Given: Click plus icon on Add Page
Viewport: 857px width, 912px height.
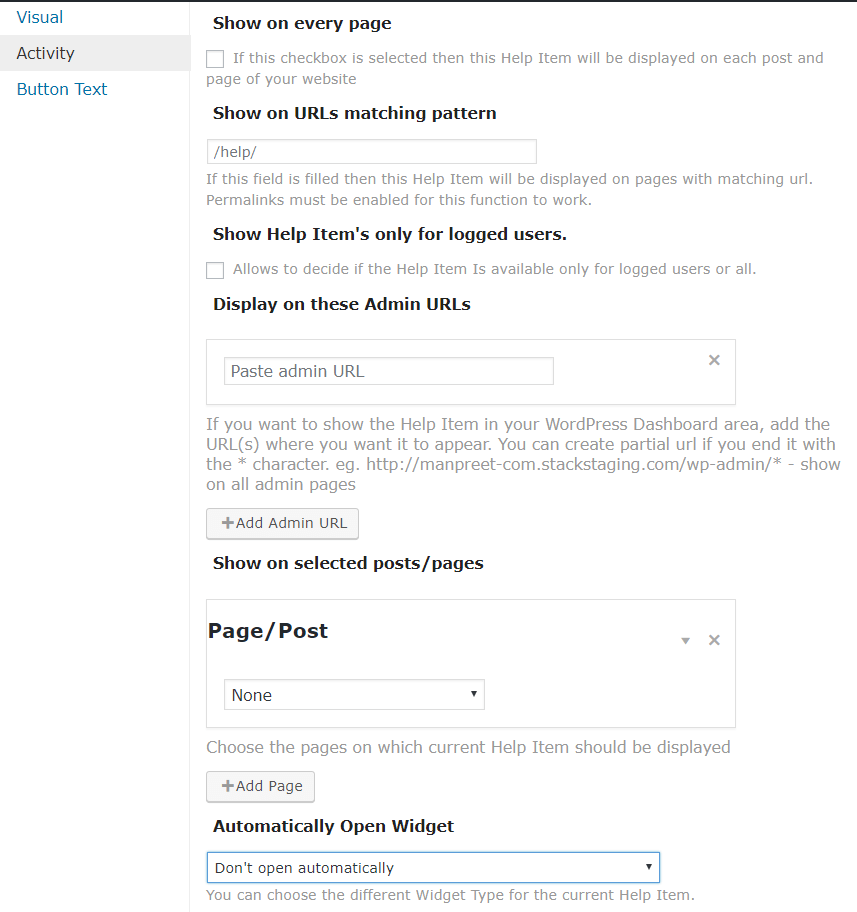Looking at the screenshot, I should pyautogui.click(x=228, y=786).
